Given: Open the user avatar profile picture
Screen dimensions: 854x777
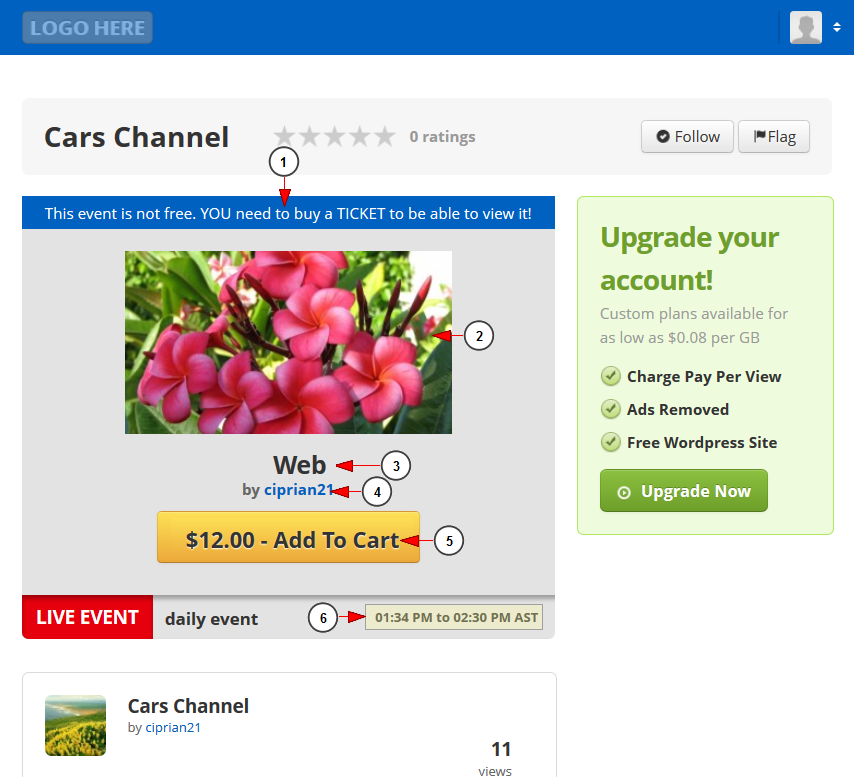Looking at the screenshot, I should [x=806, y=27].
